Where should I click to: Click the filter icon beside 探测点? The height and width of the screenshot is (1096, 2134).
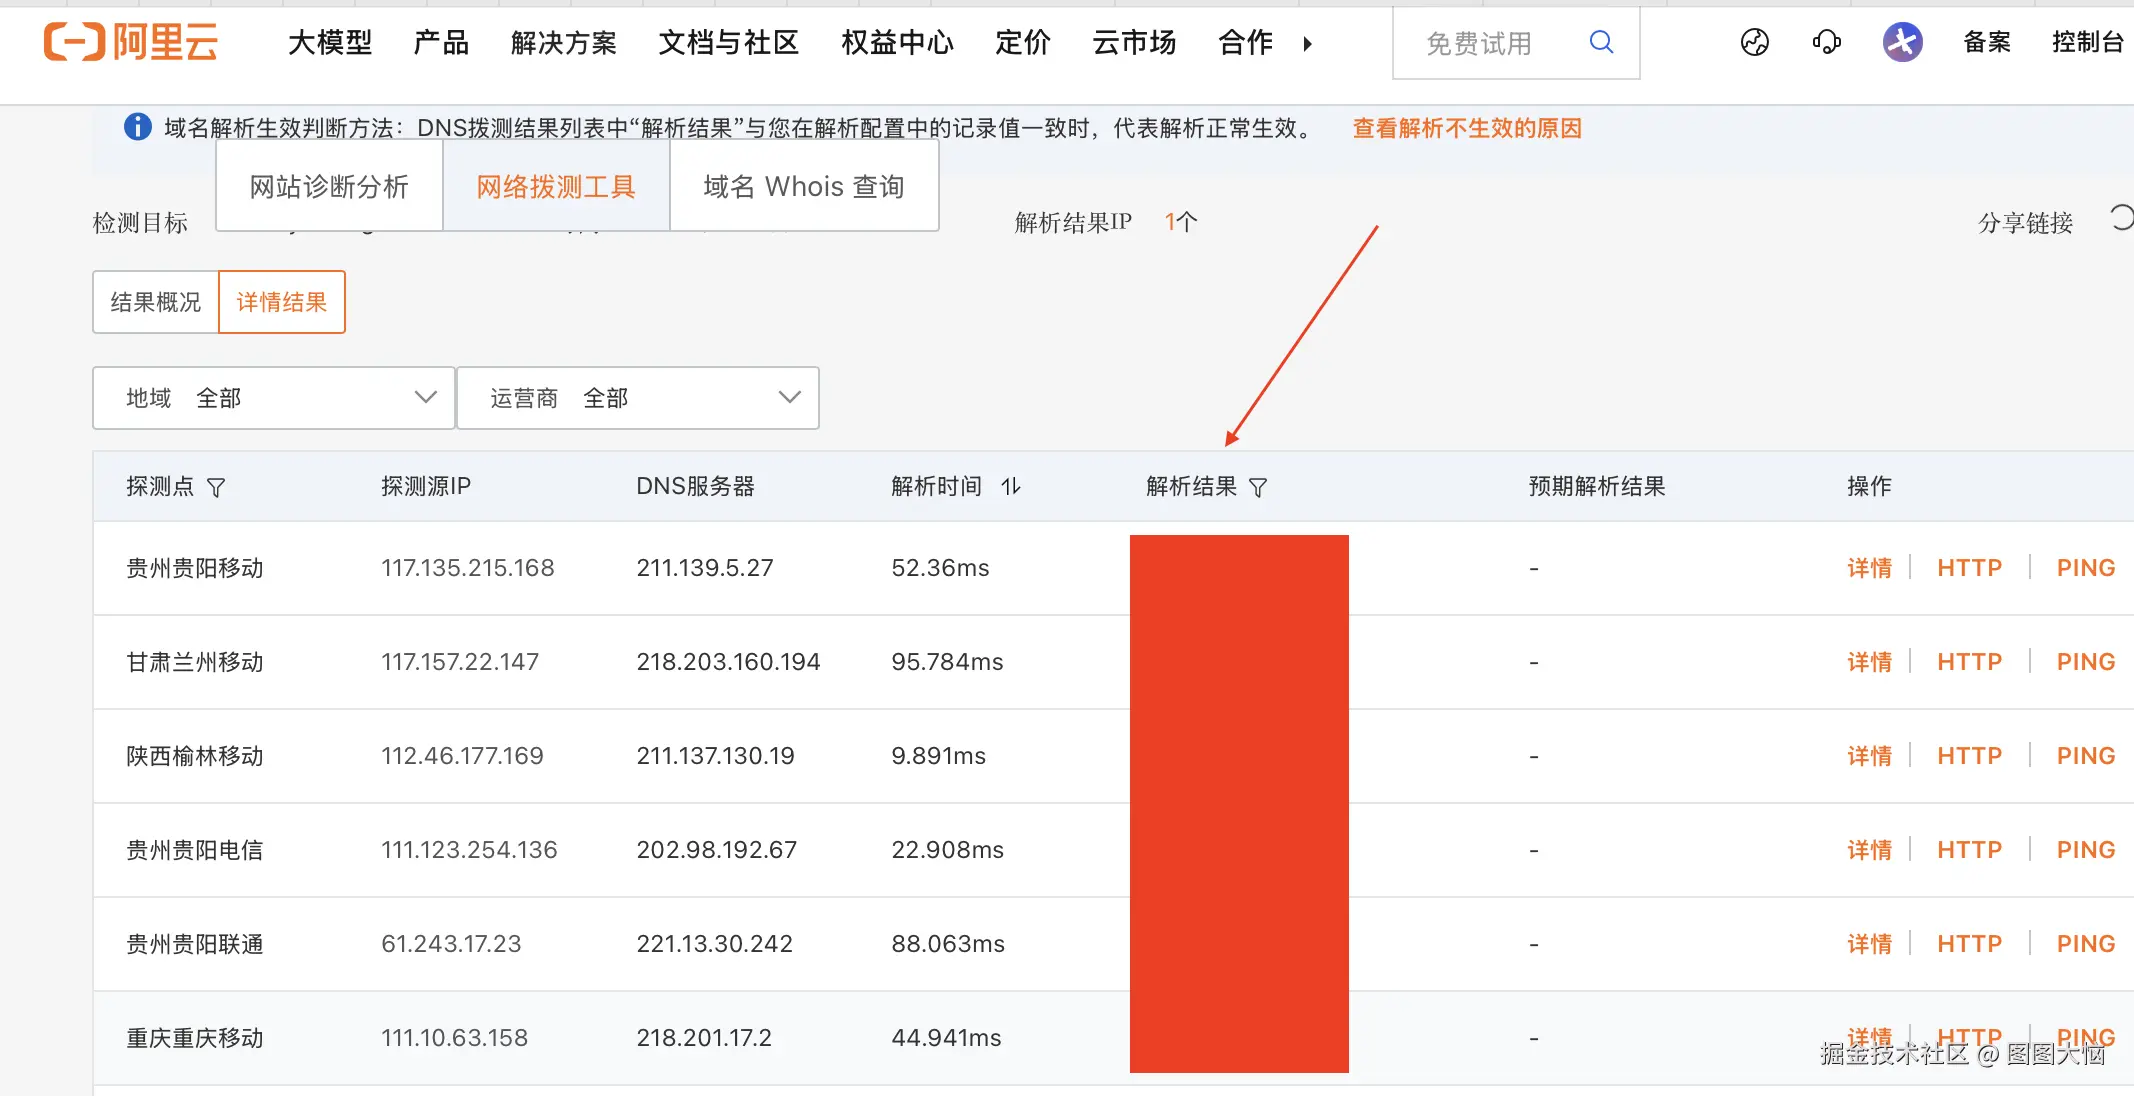tap(216, 487)
